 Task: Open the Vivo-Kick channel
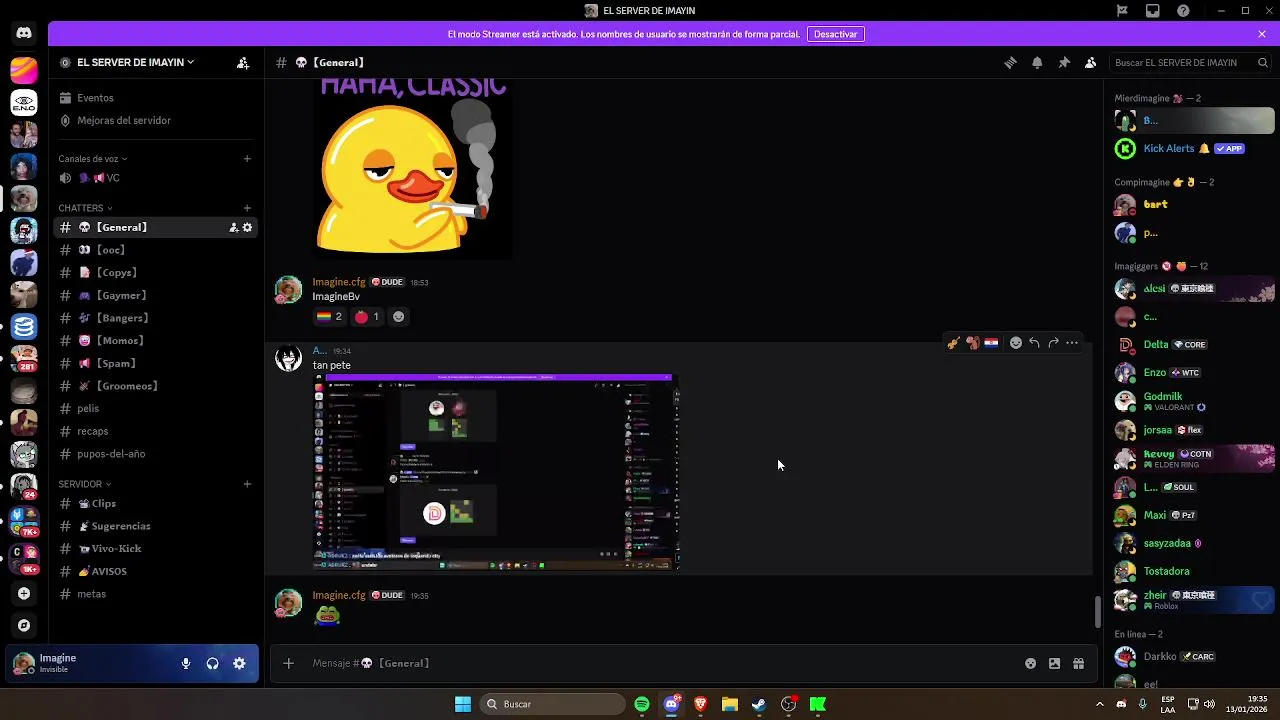point(156,548)
